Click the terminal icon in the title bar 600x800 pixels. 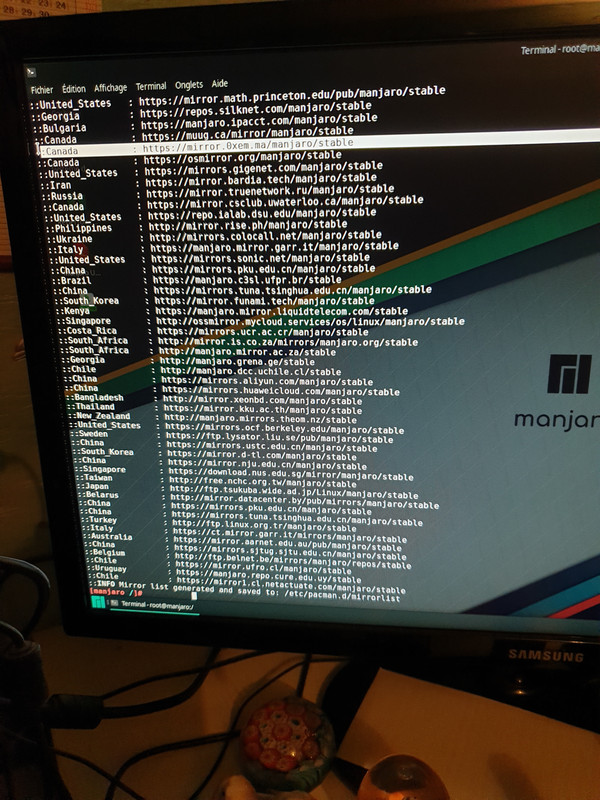tap(31, 72)
